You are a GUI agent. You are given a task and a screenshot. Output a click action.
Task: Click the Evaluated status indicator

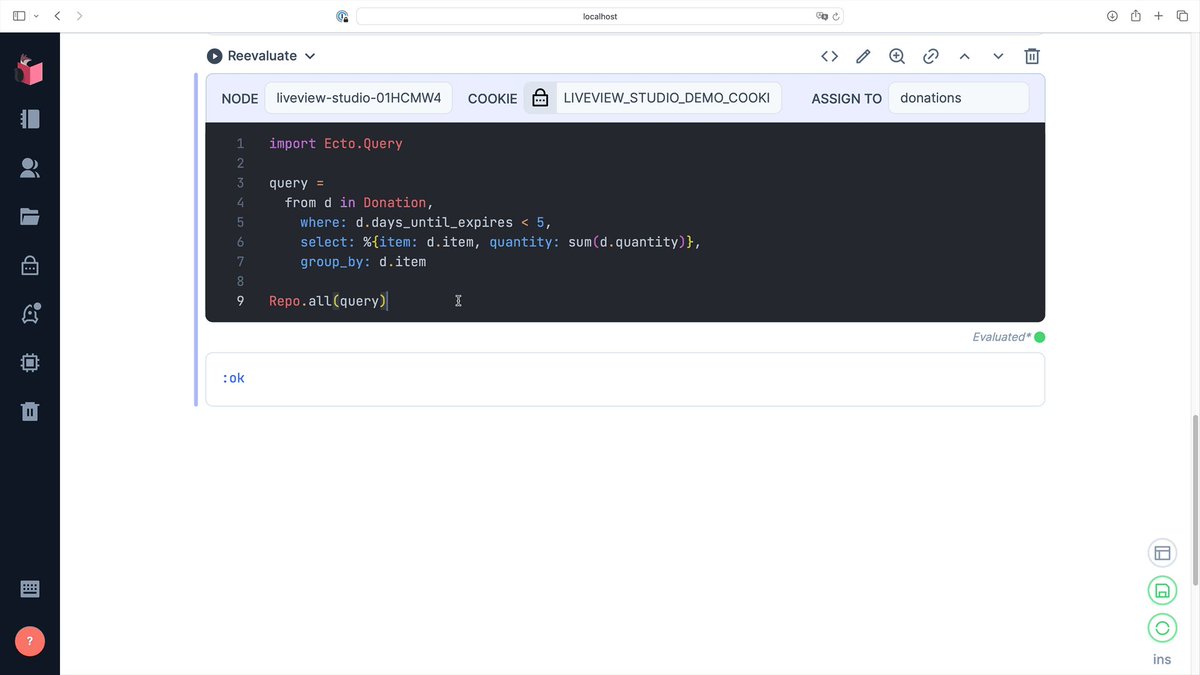coord(1008,337)
